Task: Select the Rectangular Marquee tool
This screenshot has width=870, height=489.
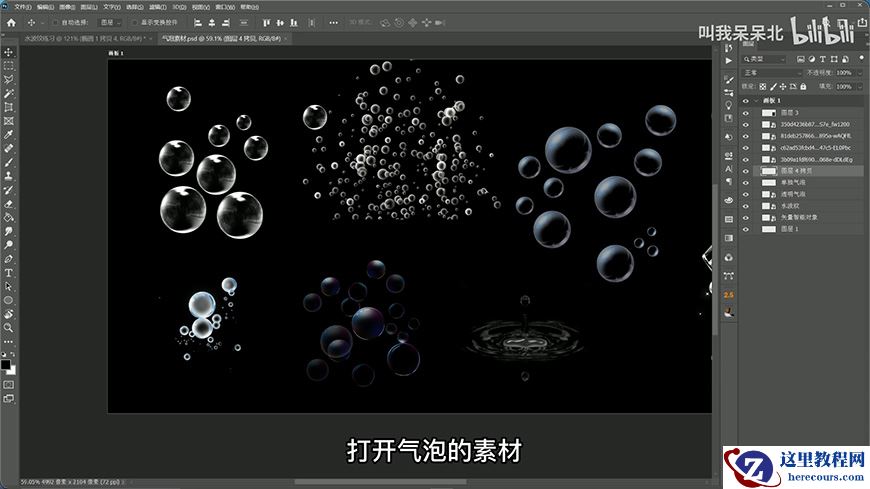Action: (x=8, y=66)
